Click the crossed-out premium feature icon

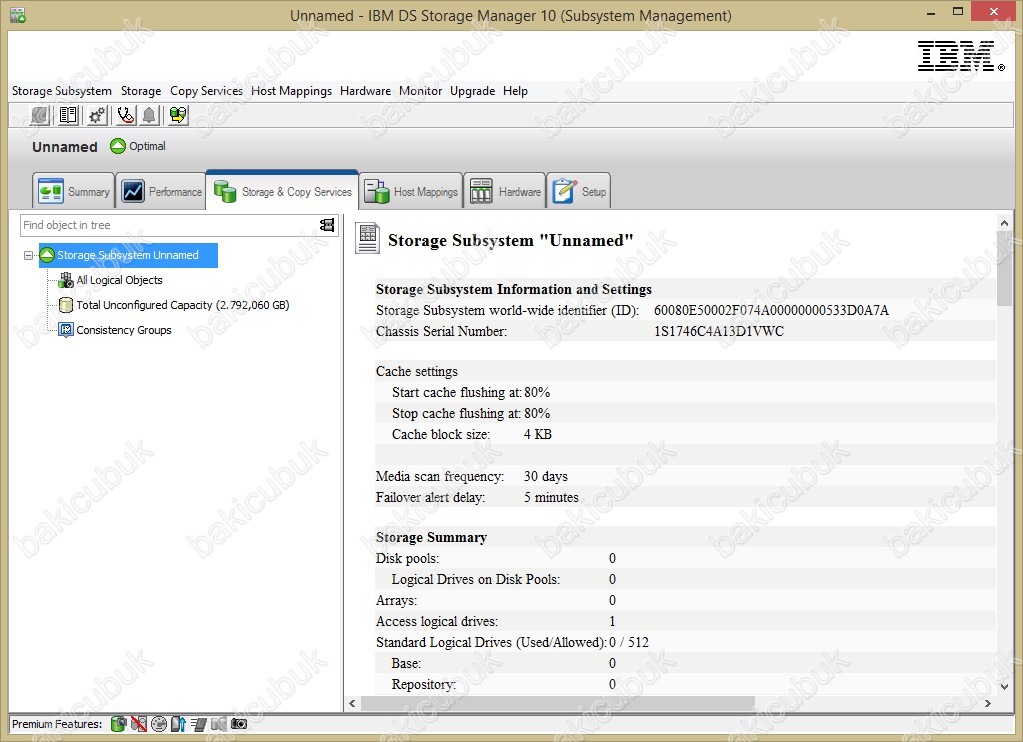(x=139, y=723)
